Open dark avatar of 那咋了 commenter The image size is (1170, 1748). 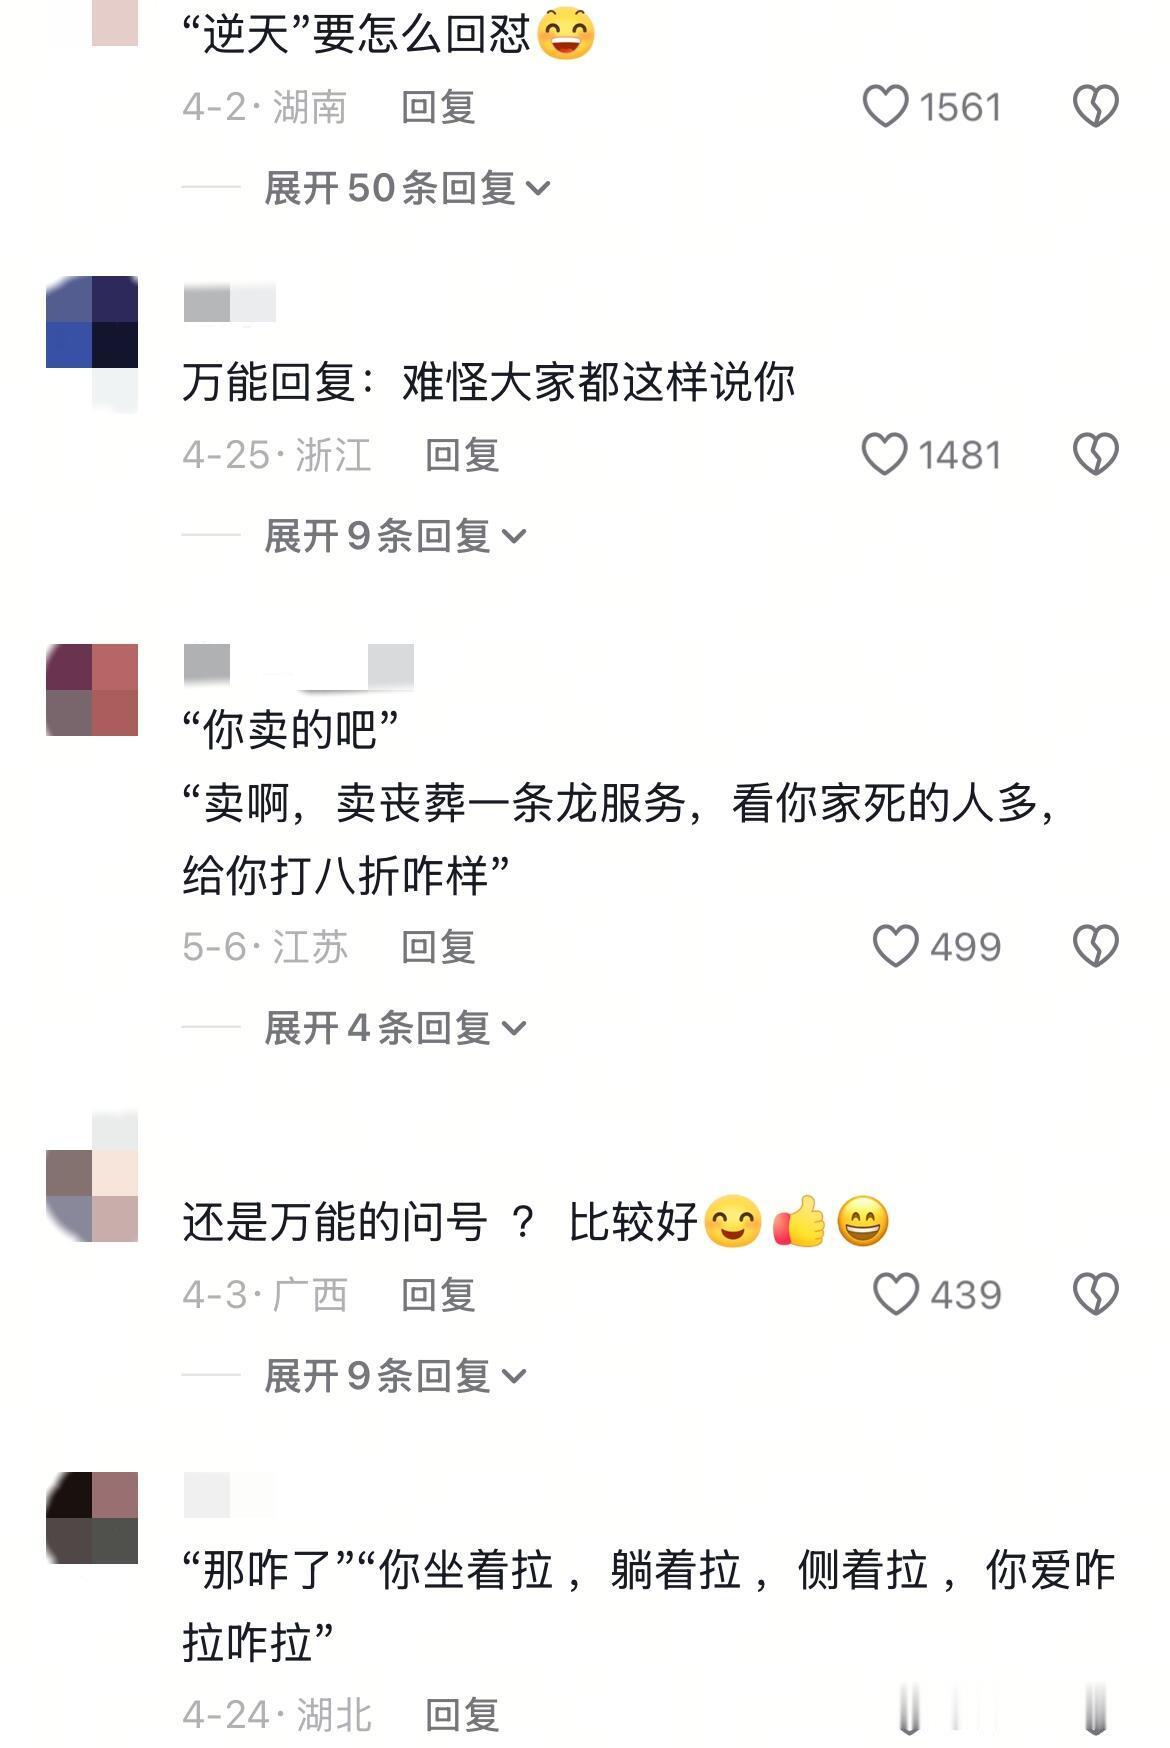92,1518
